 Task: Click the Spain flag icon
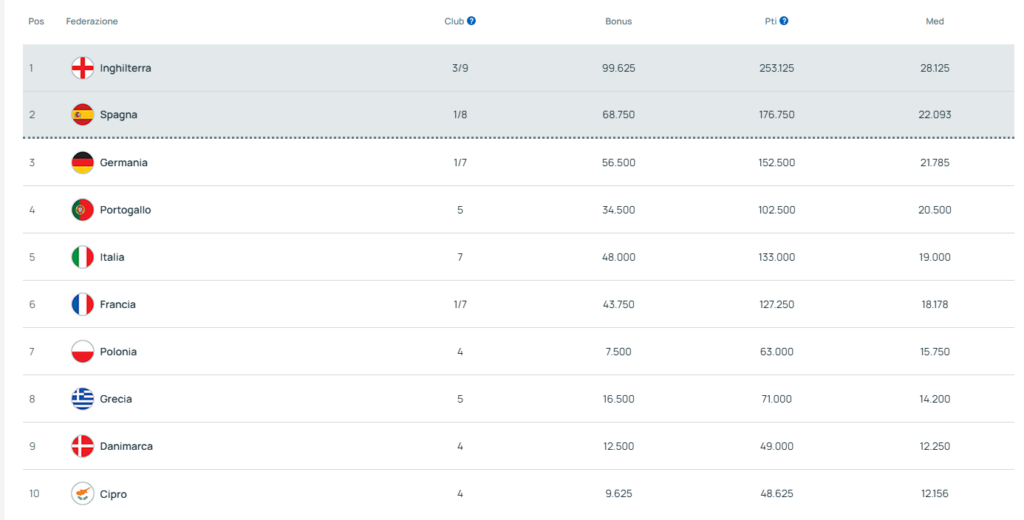82,114
